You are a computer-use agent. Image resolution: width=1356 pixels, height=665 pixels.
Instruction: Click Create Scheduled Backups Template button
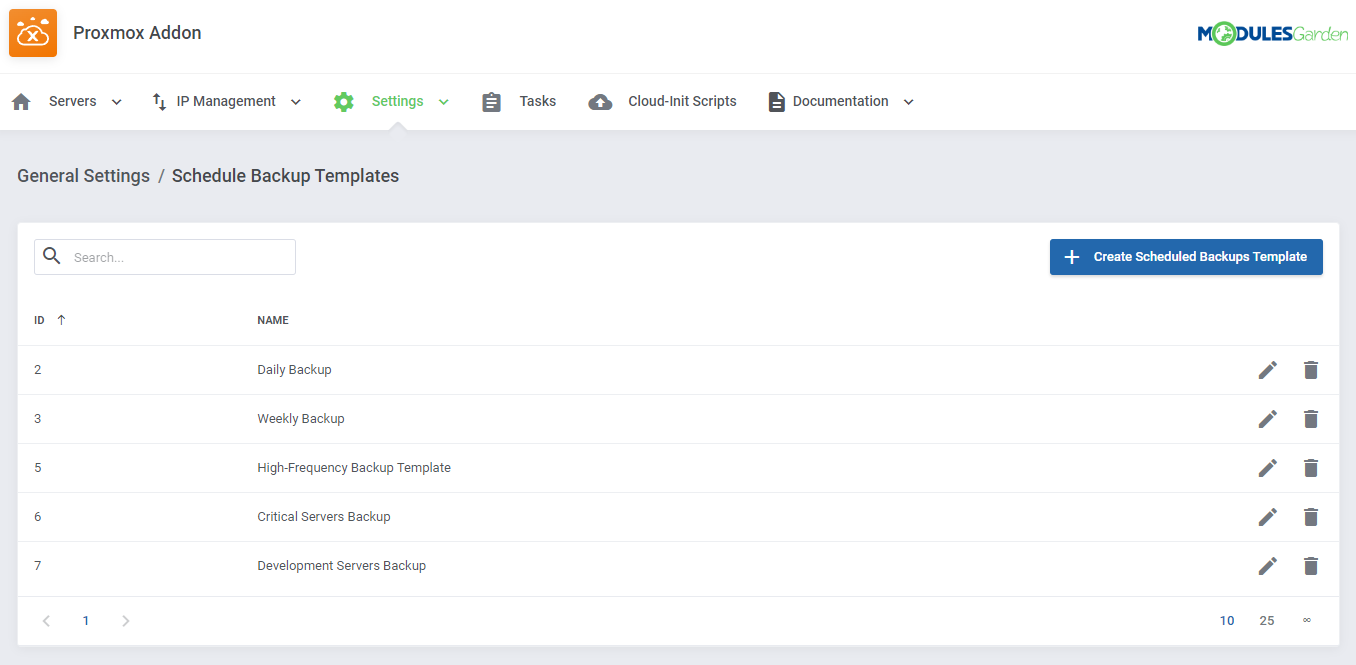(x=1186, y=257)
